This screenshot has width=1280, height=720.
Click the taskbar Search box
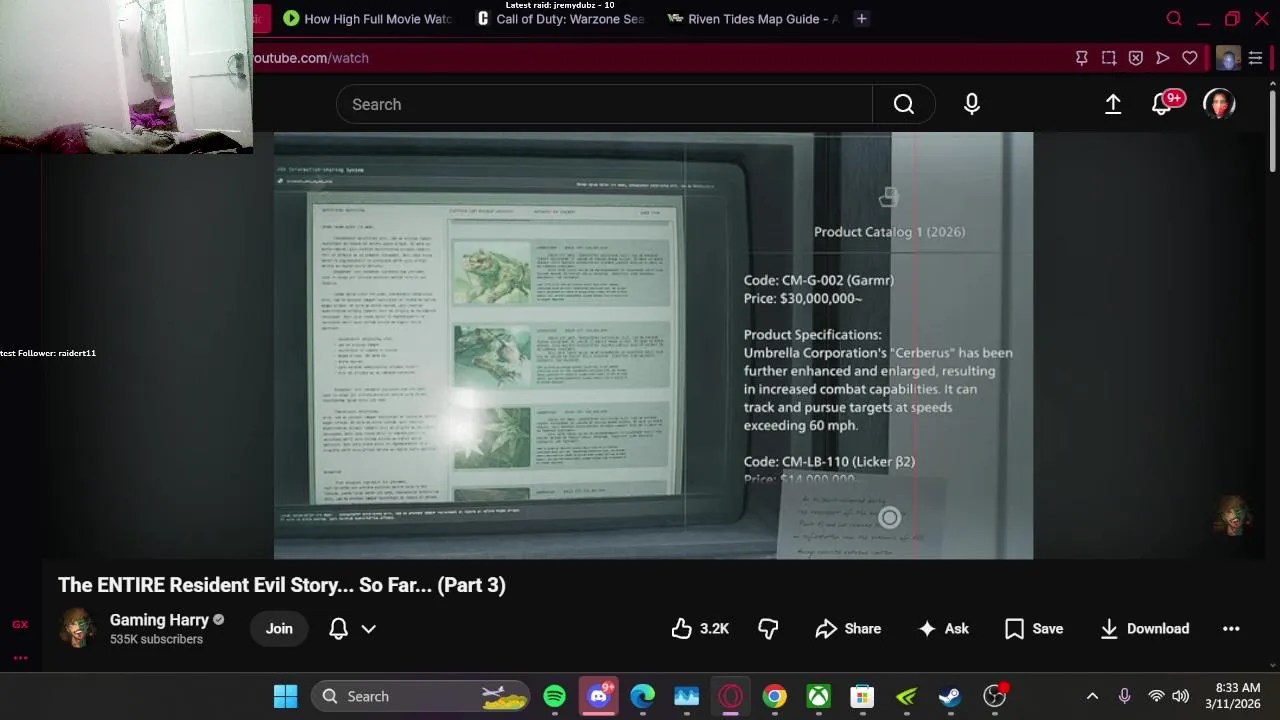(x=422, y=696)
